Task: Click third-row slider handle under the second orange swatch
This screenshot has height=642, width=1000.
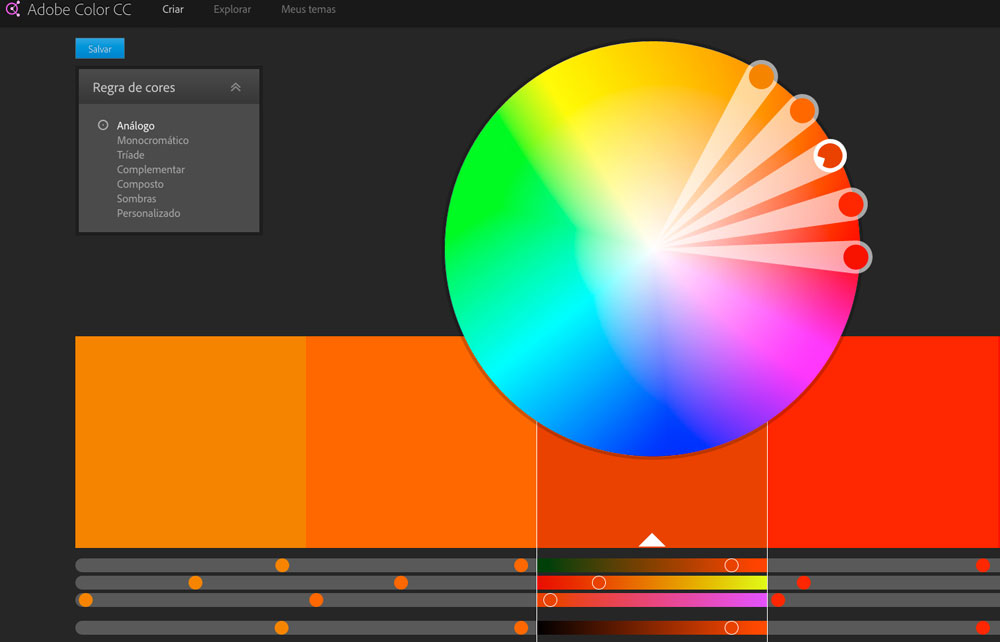Action: tap(316, 600)
